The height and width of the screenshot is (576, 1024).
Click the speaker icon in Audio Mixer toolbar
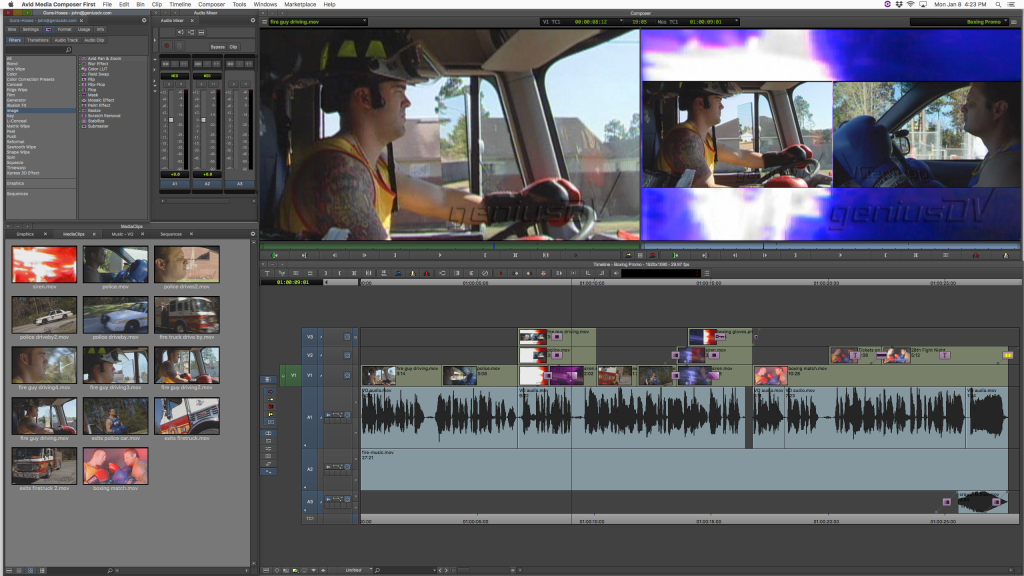pos(181,32)
